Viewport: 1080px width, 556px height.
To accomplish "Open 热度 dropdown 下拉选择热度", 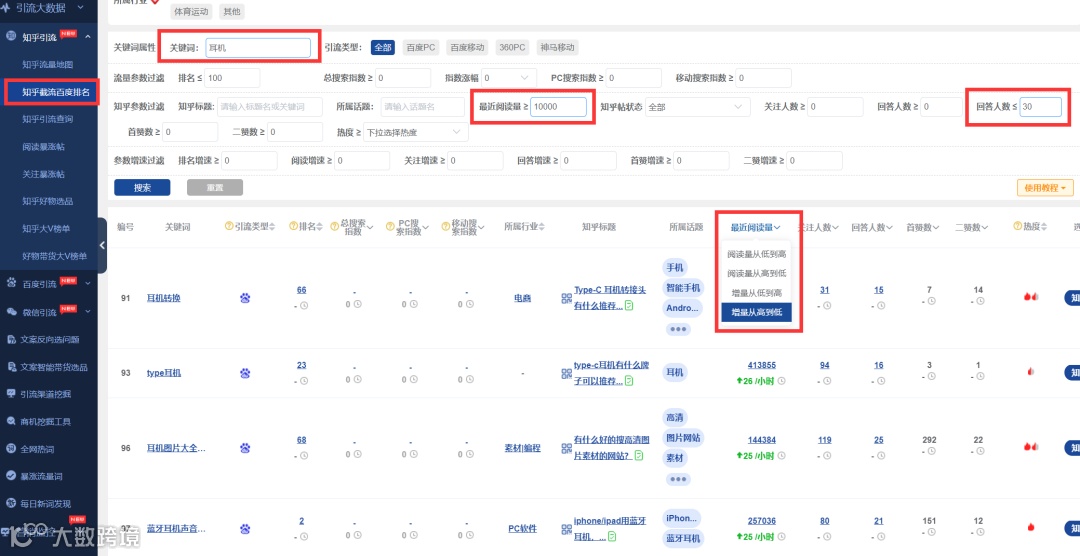I will tap(415, 132).
